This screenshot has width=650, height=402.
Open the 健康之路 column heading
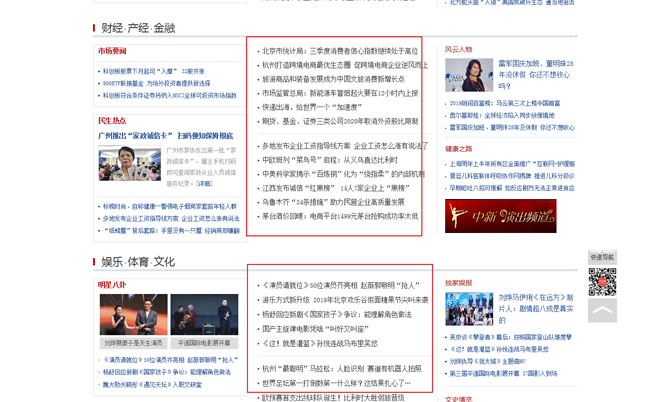tap(458, 149)
